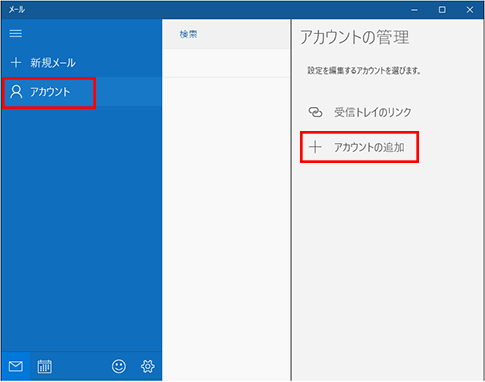Open the Calendar app icon
The height and width of the screenshot is (382, 485).
point(44,366)
